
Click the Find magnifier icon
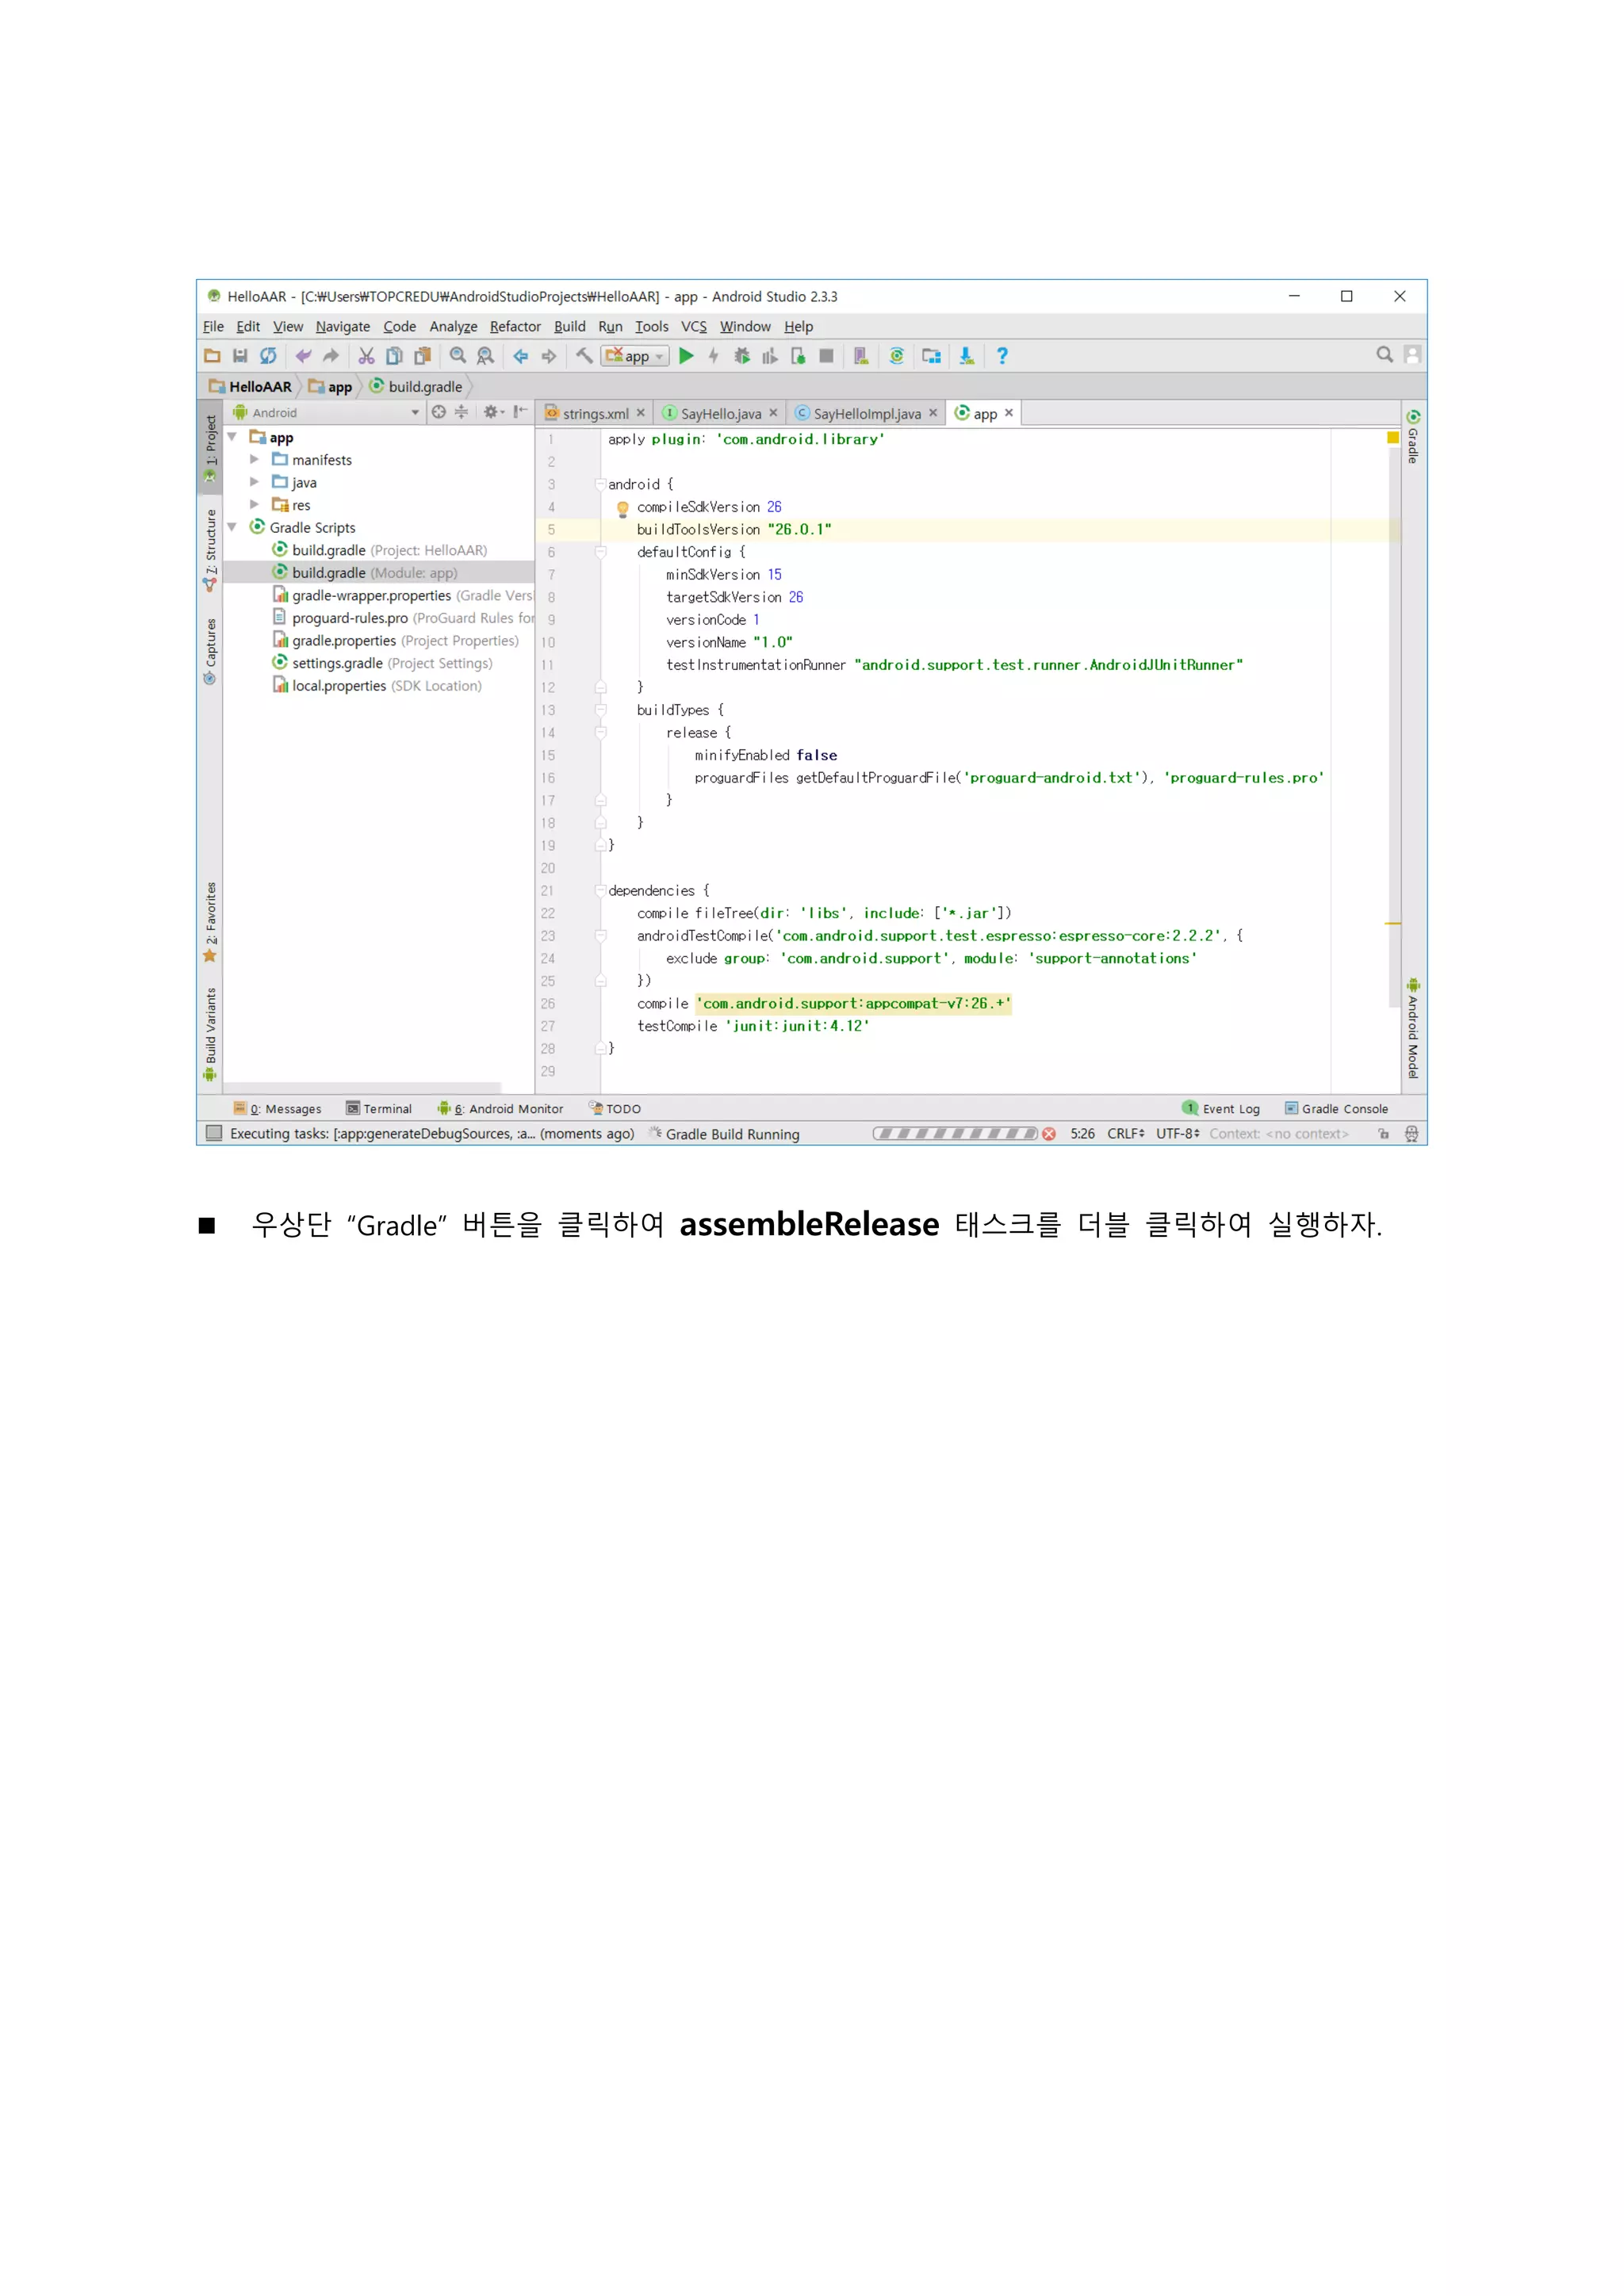click(458, 356)
